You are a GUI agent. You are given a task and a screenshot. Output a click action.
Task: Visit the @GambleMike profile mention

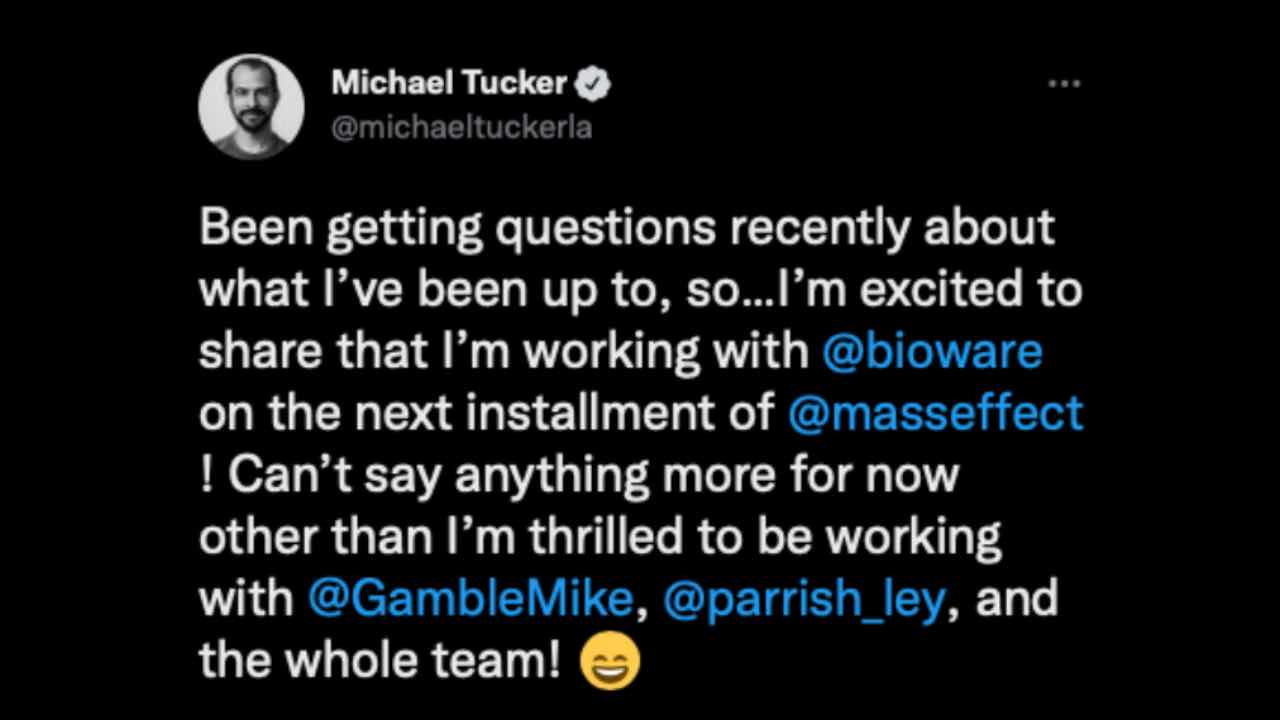coord(470,598)
